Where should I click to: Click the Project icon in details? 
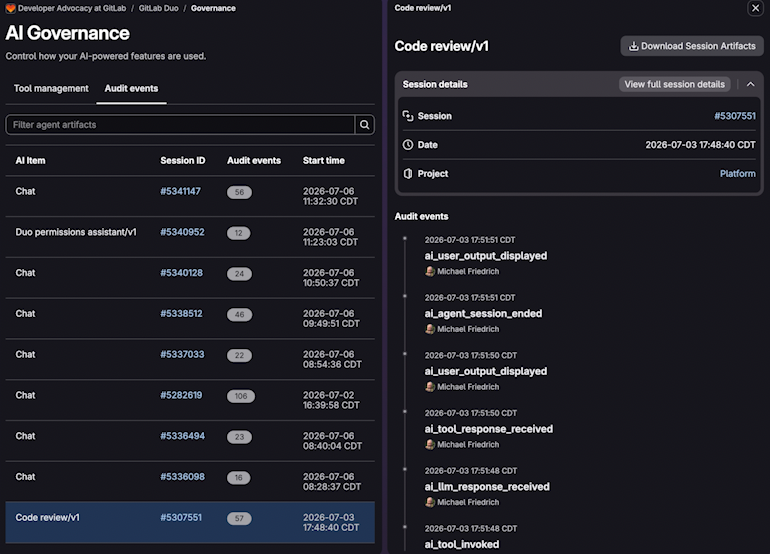click(408, 174)
